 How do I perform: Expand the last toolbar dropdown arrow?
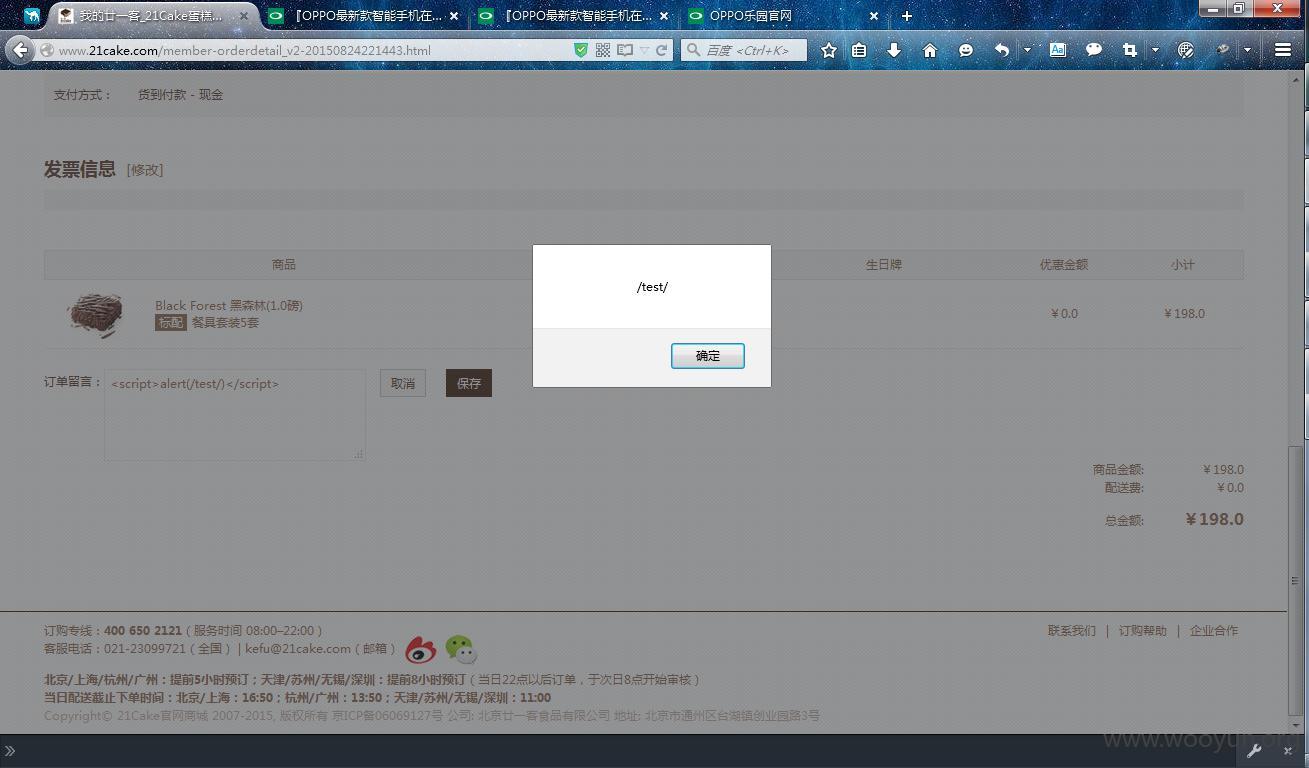[1247, 50]
